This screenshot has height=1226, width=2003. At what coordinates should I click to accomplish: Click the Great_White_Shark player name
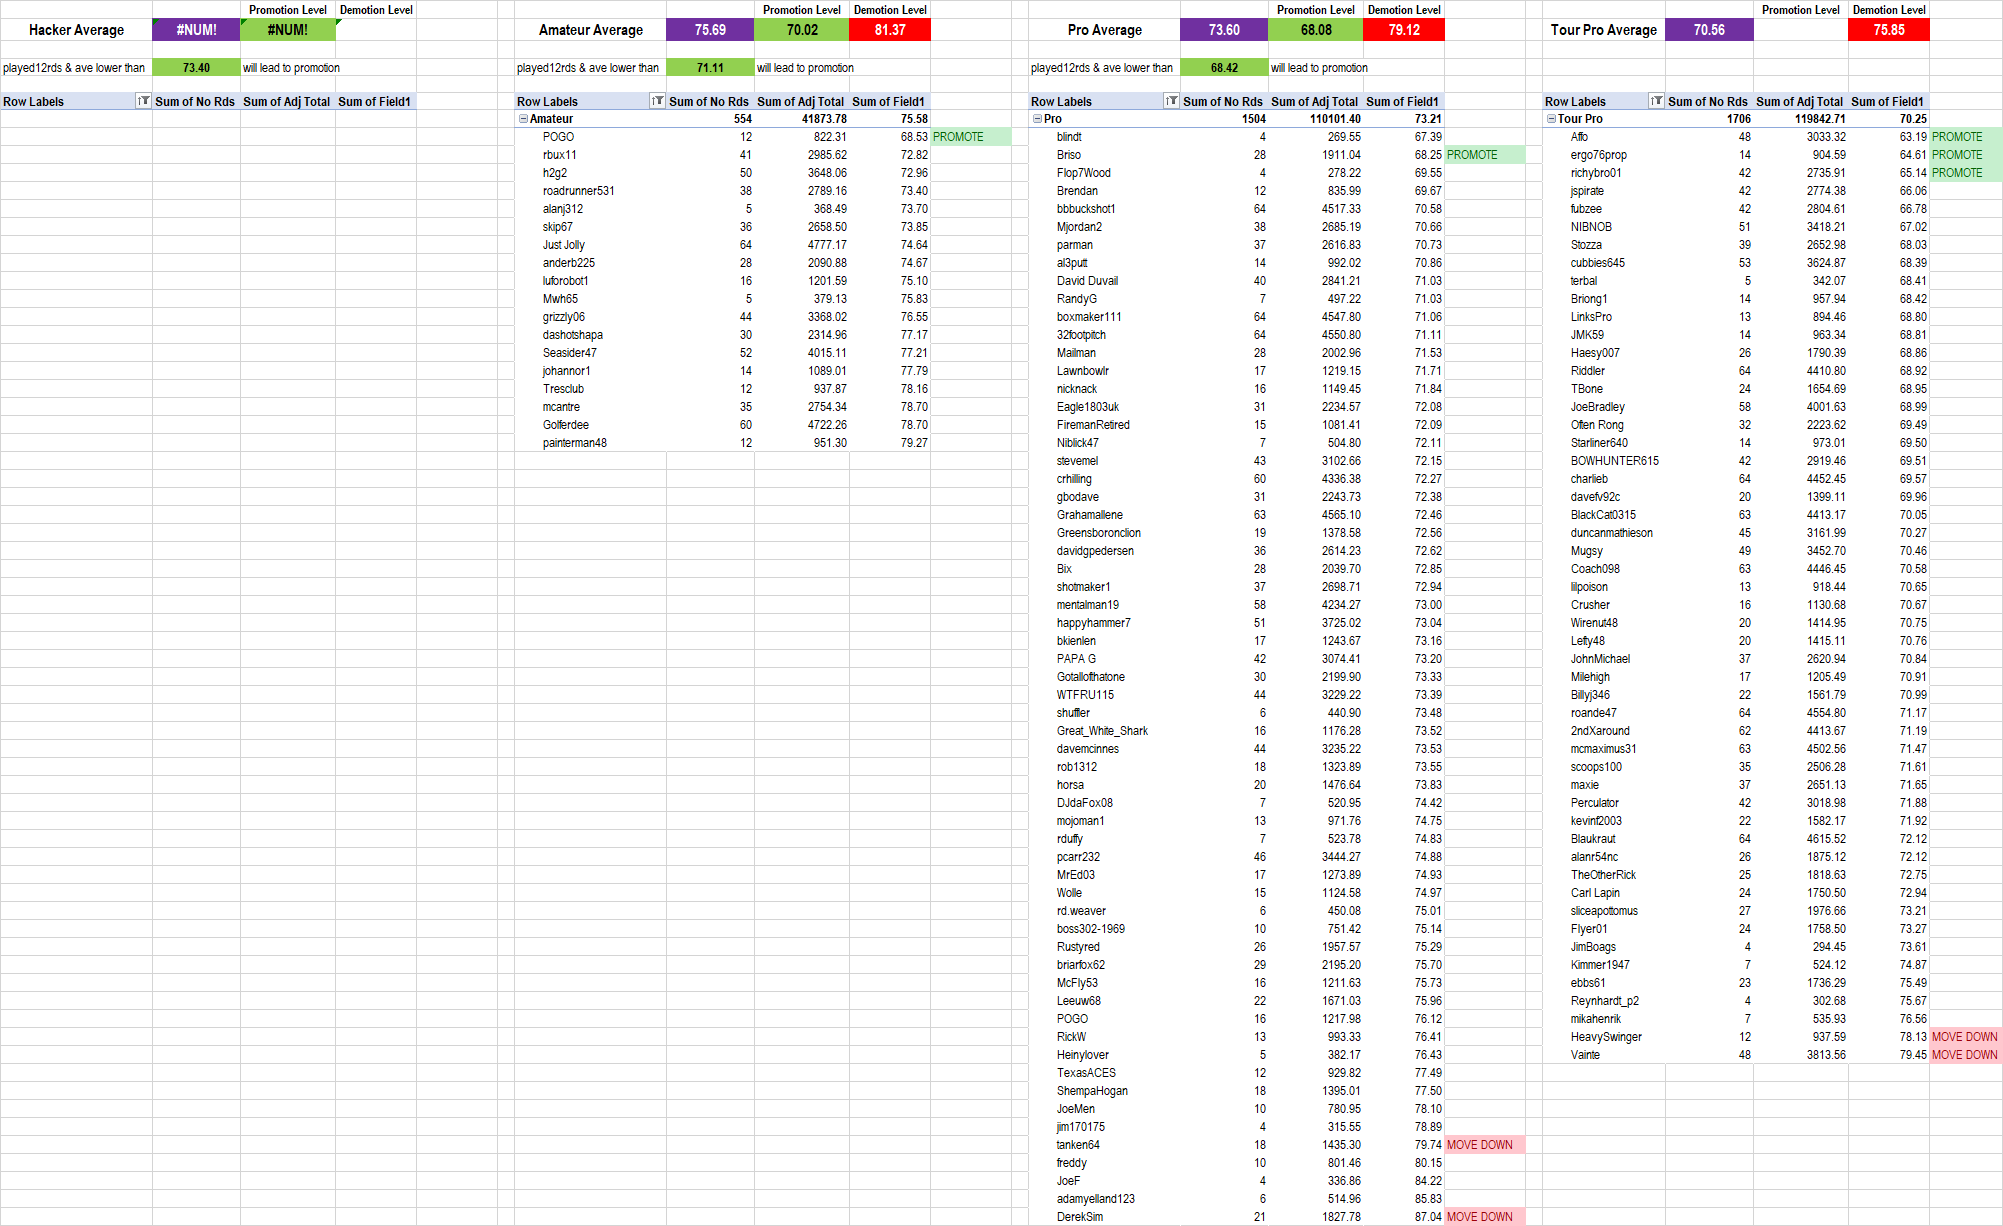[x=1102, y=731]
